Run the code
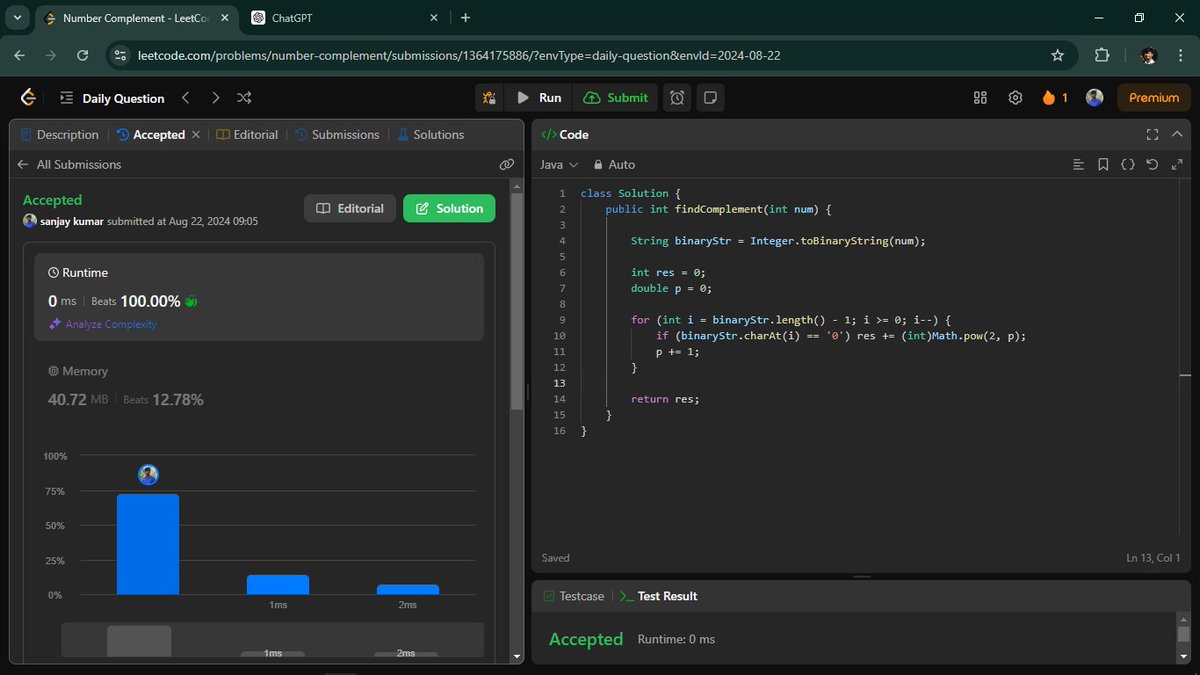The width and height of the screenshot is (1200, 675). tap(538, 98)
